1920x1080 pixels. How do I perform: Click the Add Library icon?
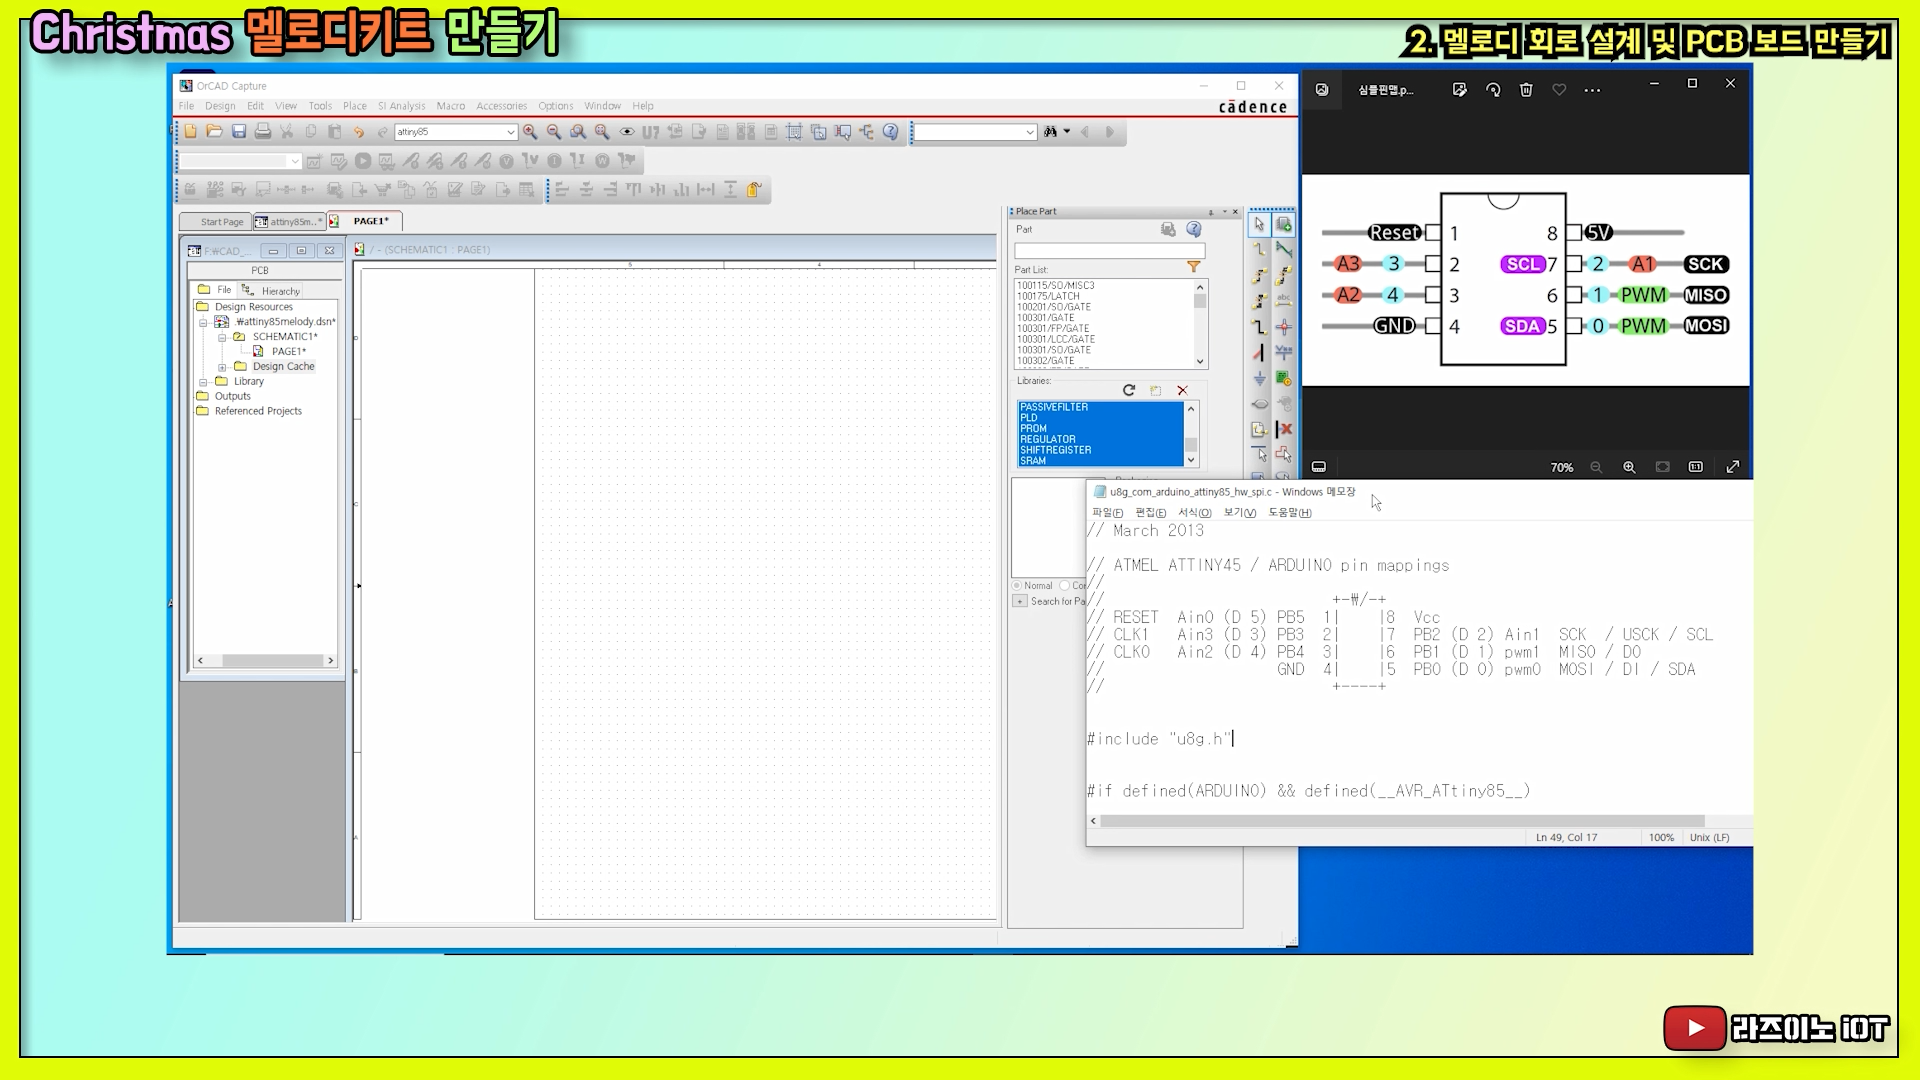tap(1156, 390)
